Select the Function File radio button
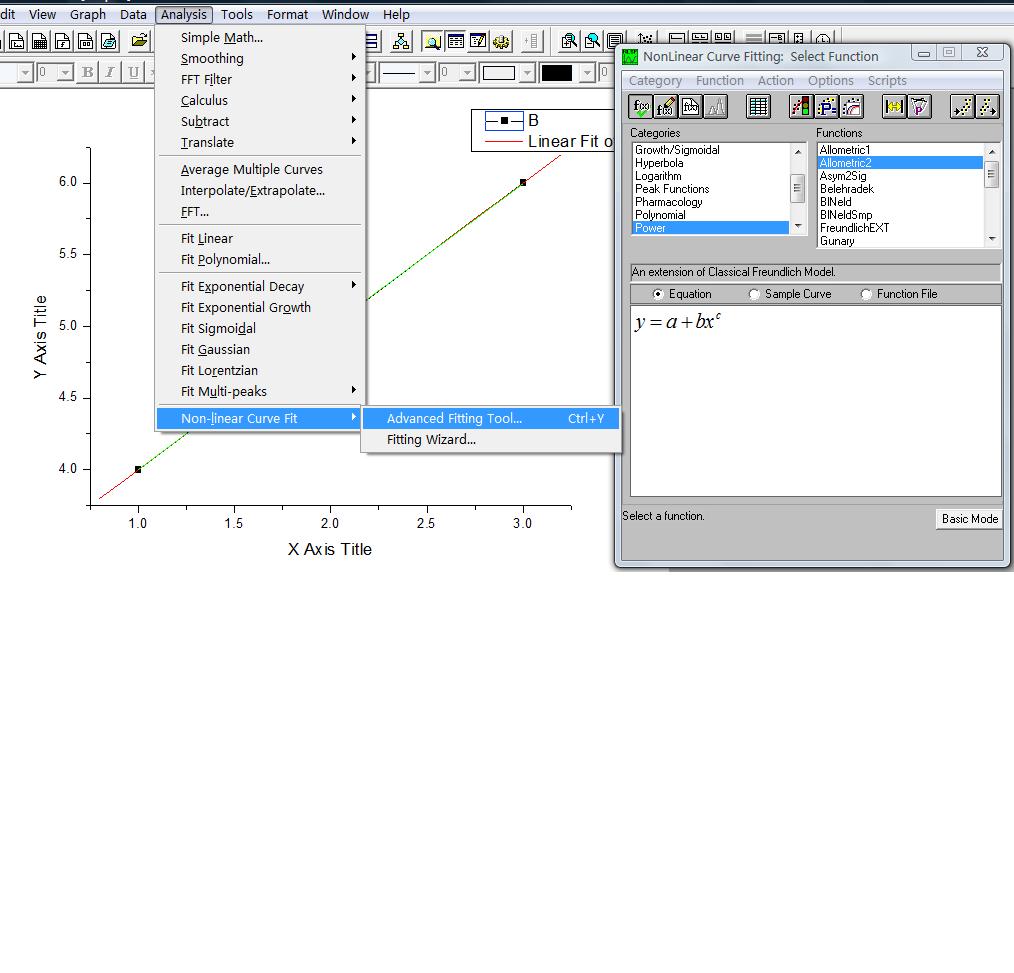 pos(866,294)
